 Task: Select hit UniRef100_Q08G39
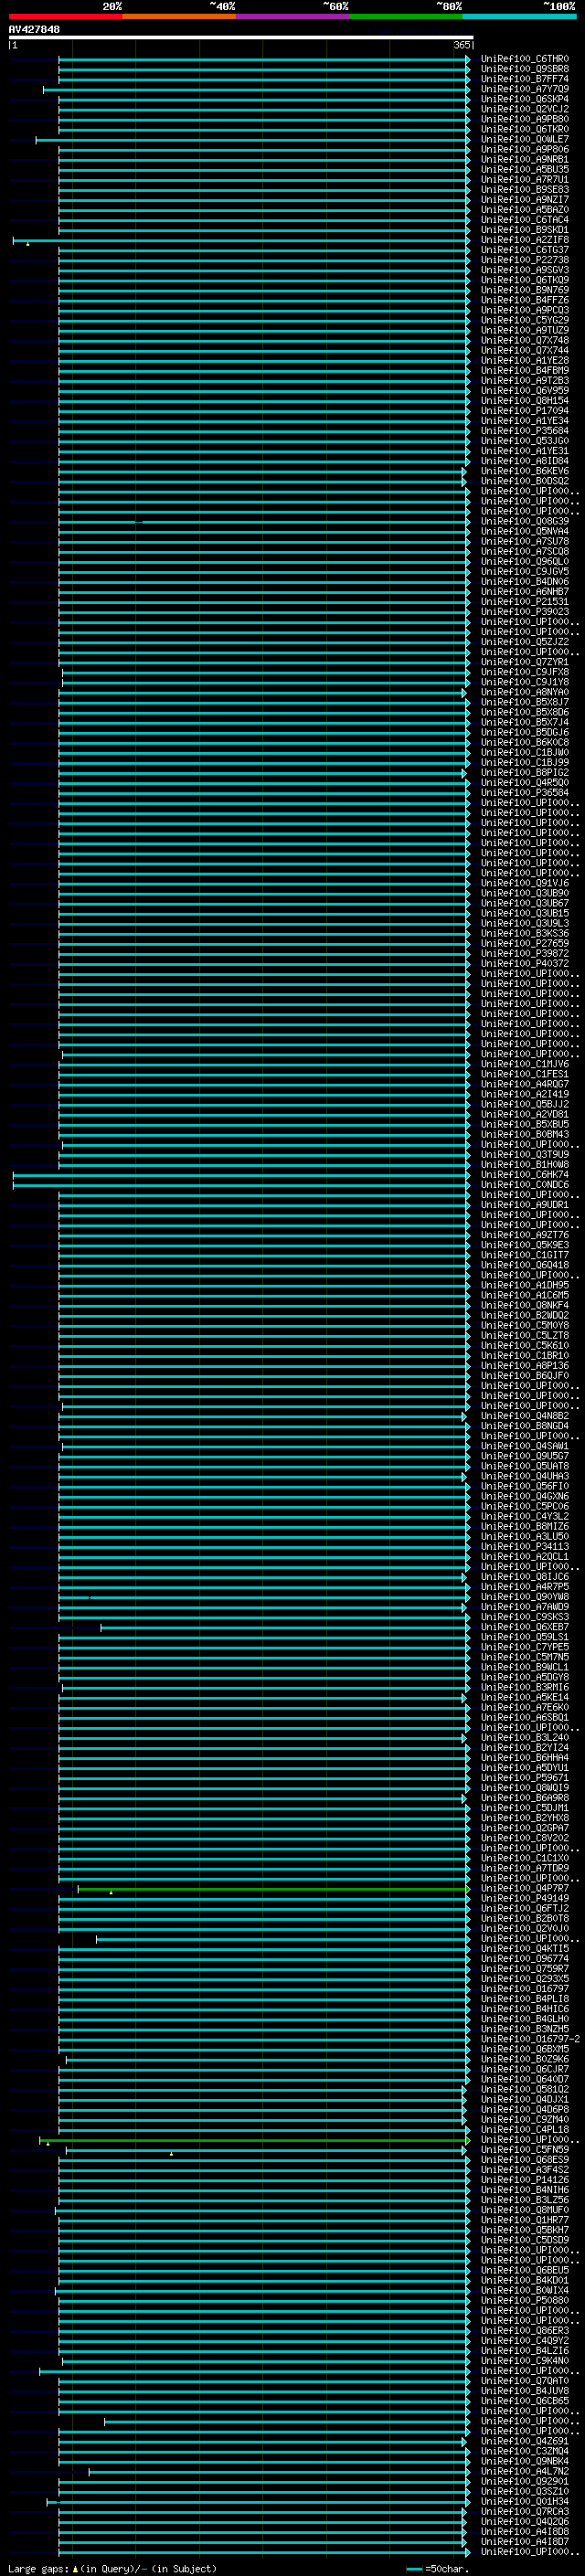pos(525,521)
